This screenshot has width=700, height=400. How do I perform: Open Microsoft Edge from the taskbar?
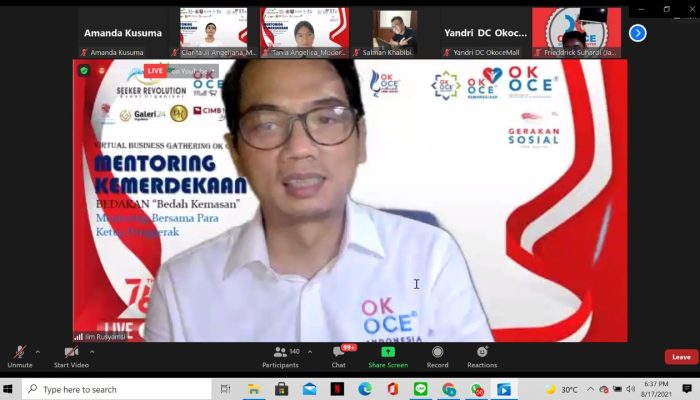click(x=365, y=389)
